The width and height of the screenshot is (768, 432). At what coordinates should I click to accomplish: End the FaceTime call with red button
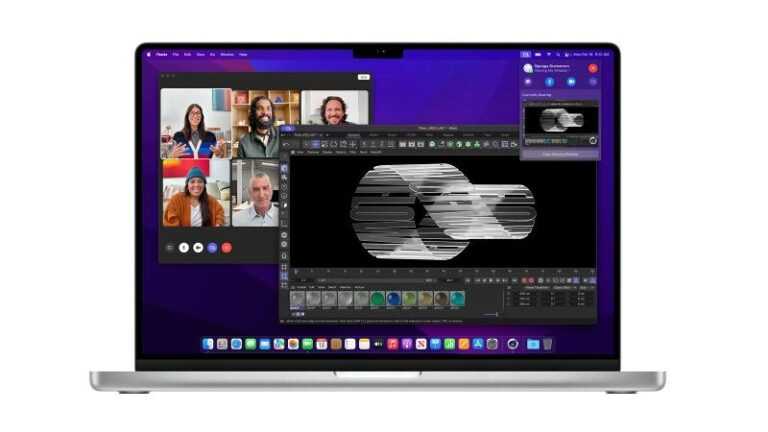click(x=226, y=248)
